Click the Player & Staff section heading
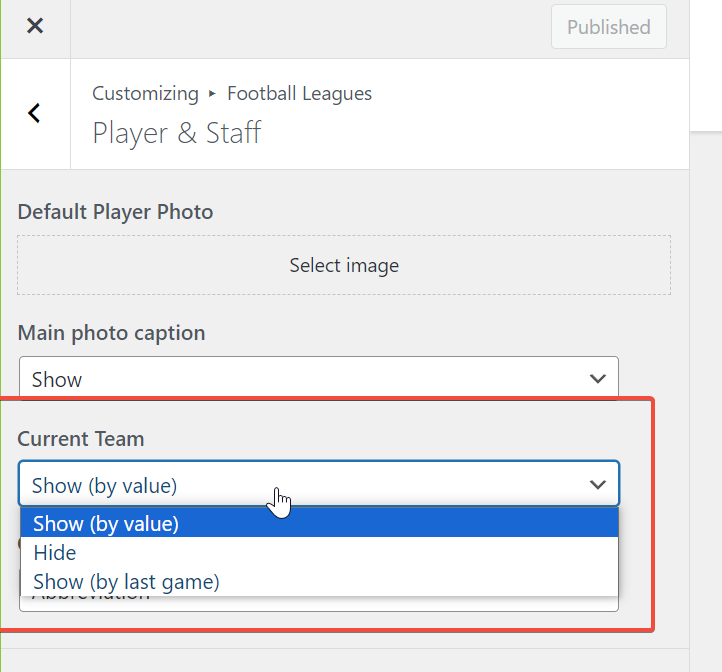Image resolution: width=722 pixels, height=672 pixels. point(177,133)
